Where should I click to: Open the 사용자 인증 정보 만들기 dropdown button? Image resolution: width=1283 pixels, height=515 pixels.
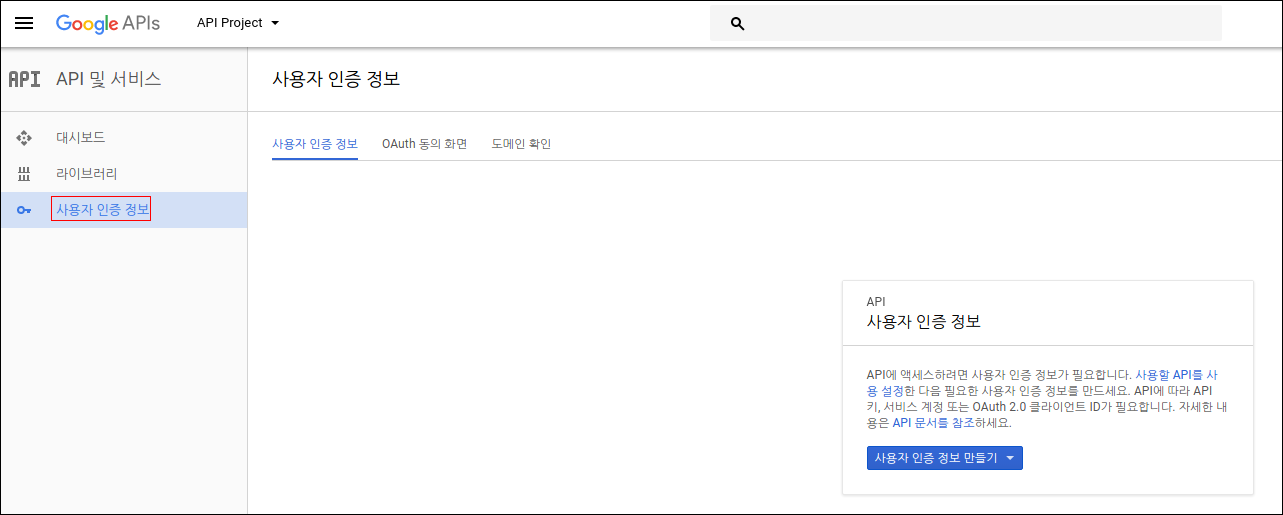[944, 458]
